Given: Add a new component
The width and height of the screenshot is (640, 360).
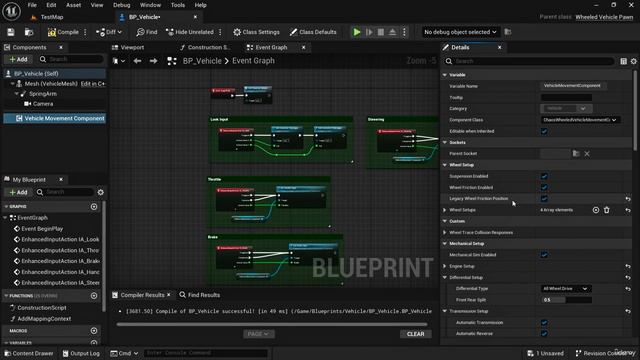Looking at the screenshot, I should [18, 59].
